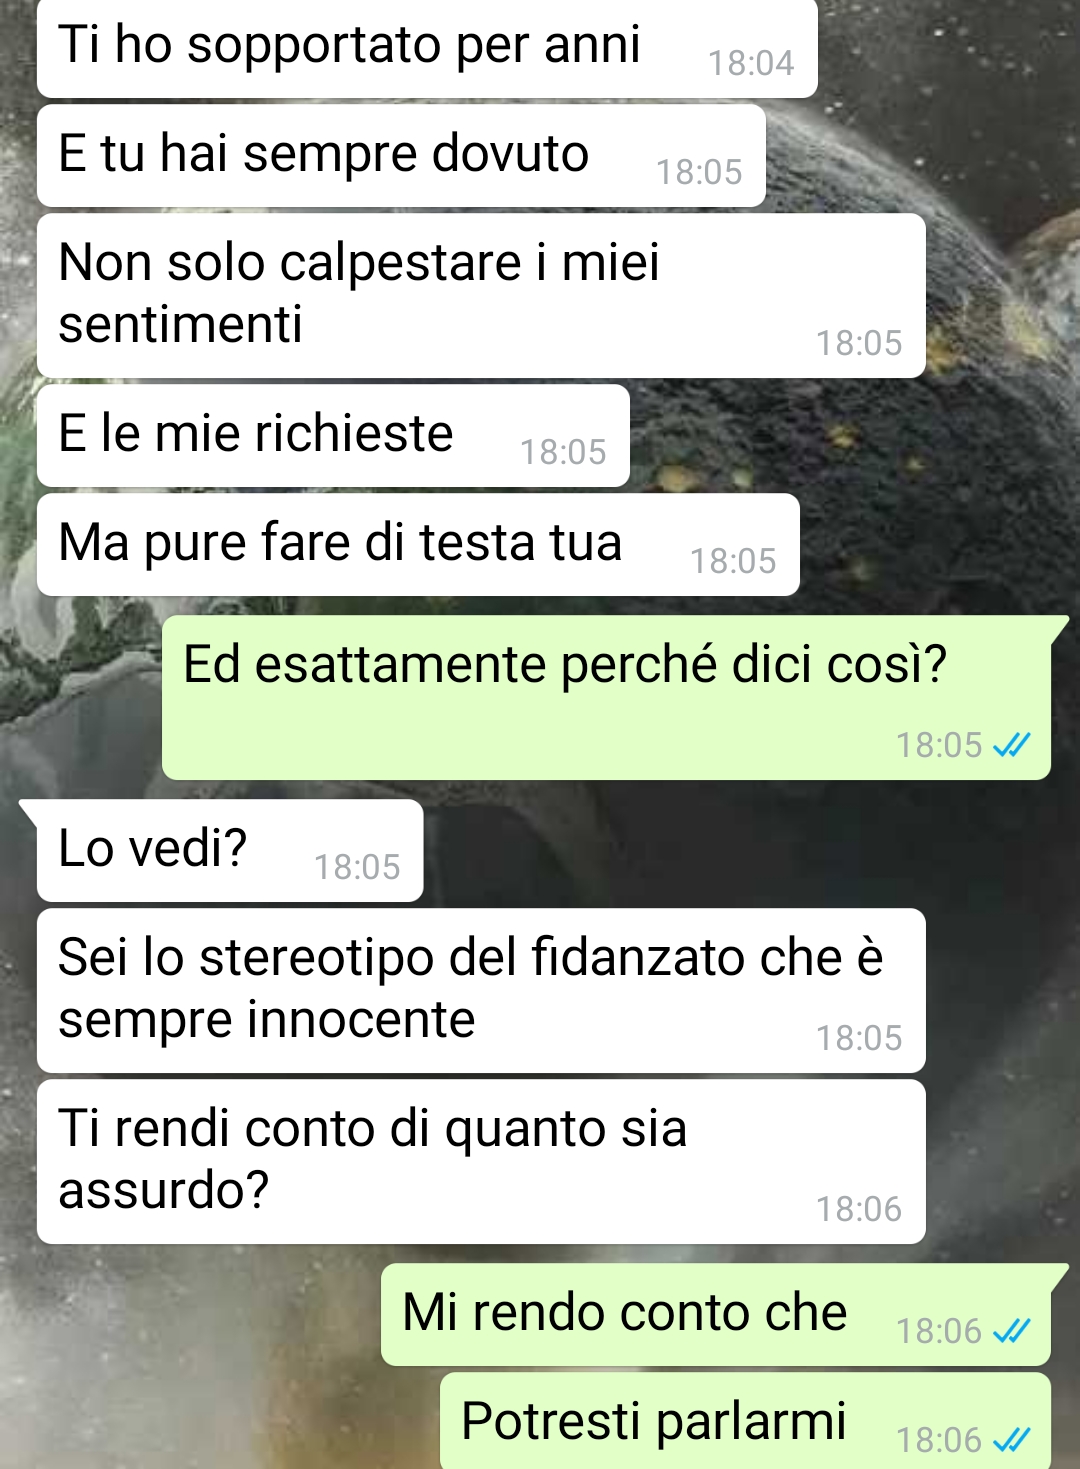The image size is (1080, 1469).
Task: Click blue double-check on 'Potresti parlarmi'
Action: point(1011,1440)
